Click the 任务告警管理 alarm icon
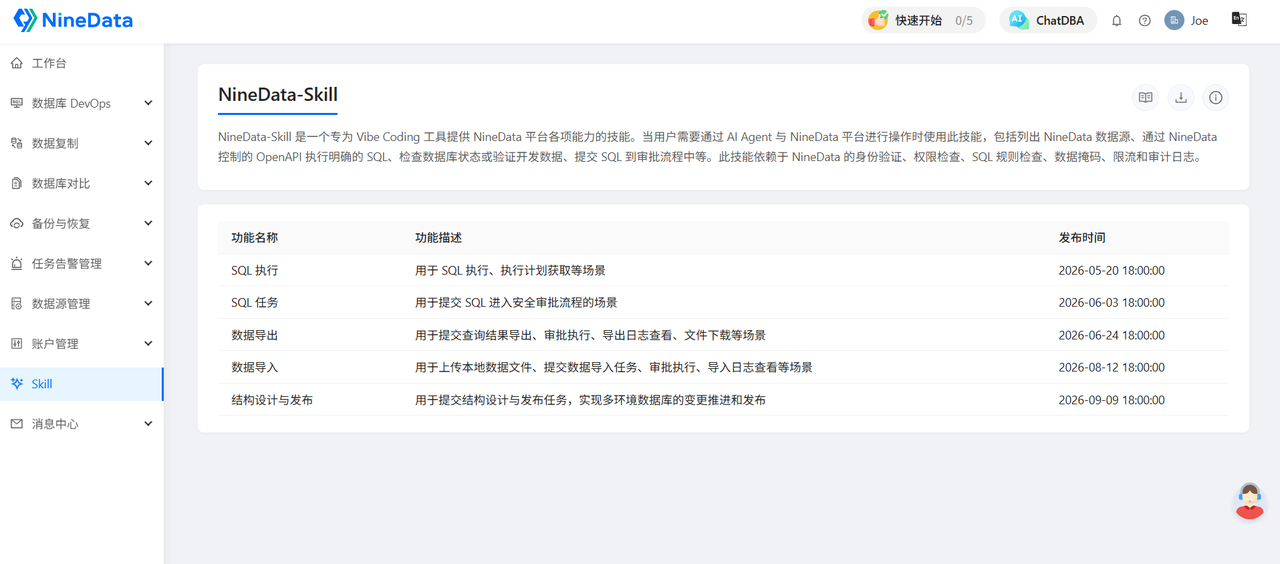This screenshot has height=564, width=1280. click(x=16, y=263)
